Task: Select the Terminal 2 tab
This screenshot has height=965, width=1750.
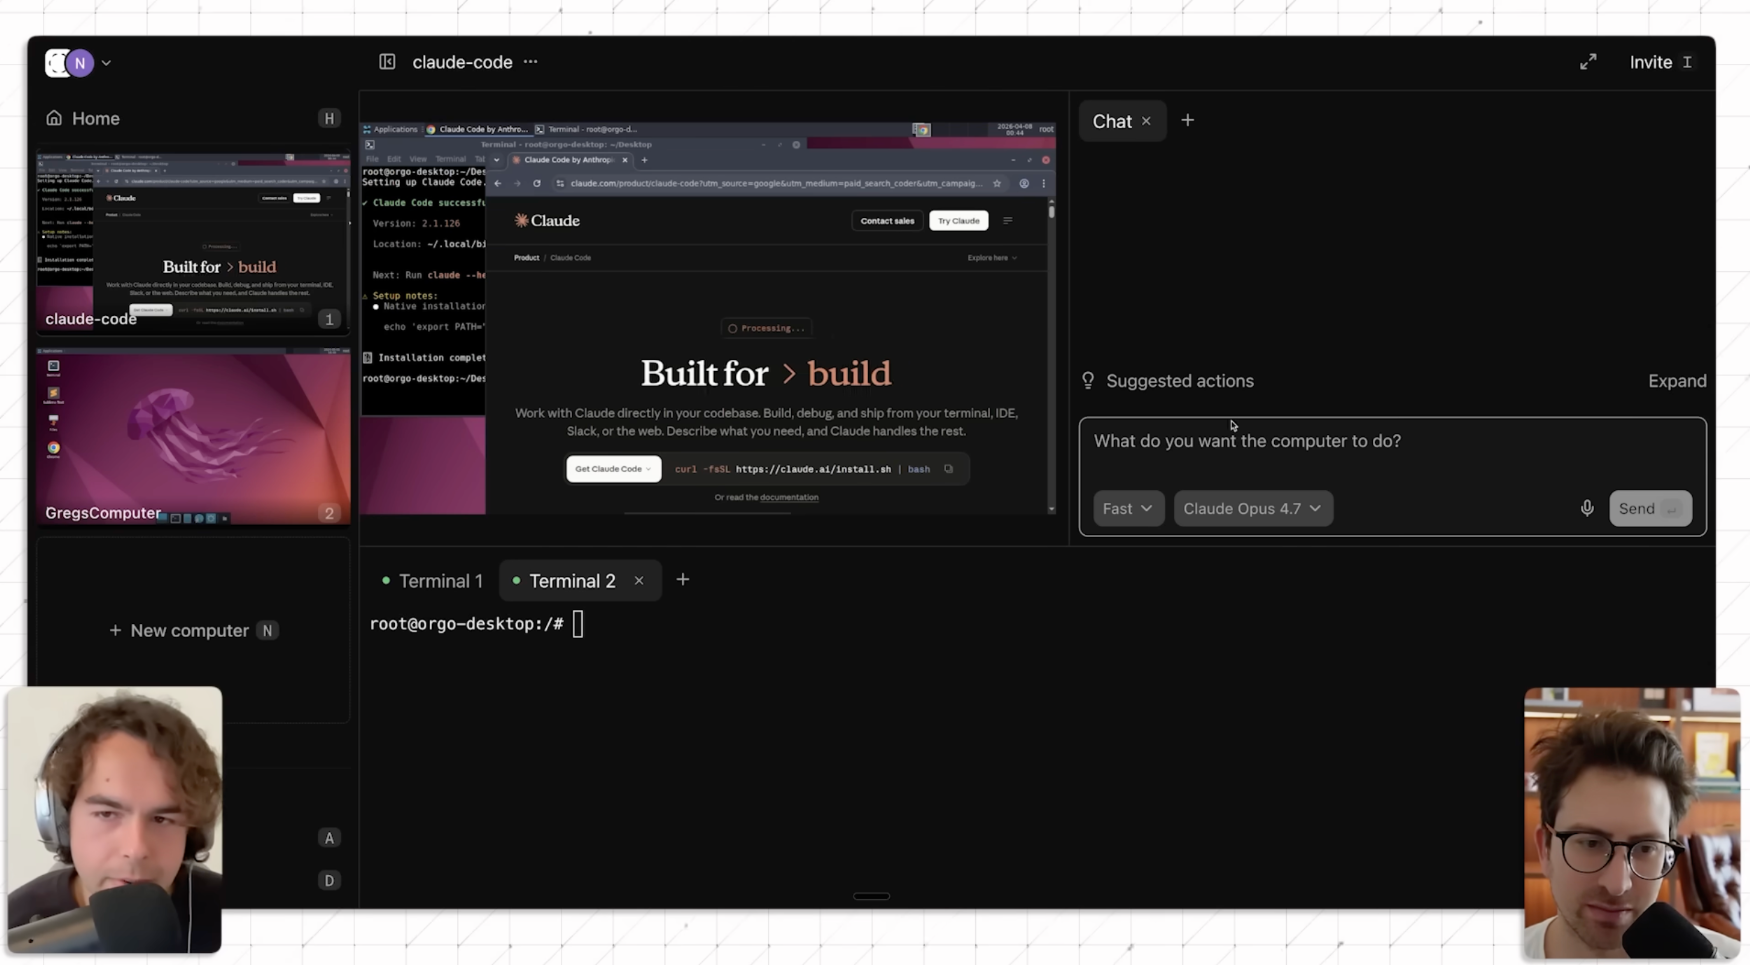Action: (x=572, y=581)
